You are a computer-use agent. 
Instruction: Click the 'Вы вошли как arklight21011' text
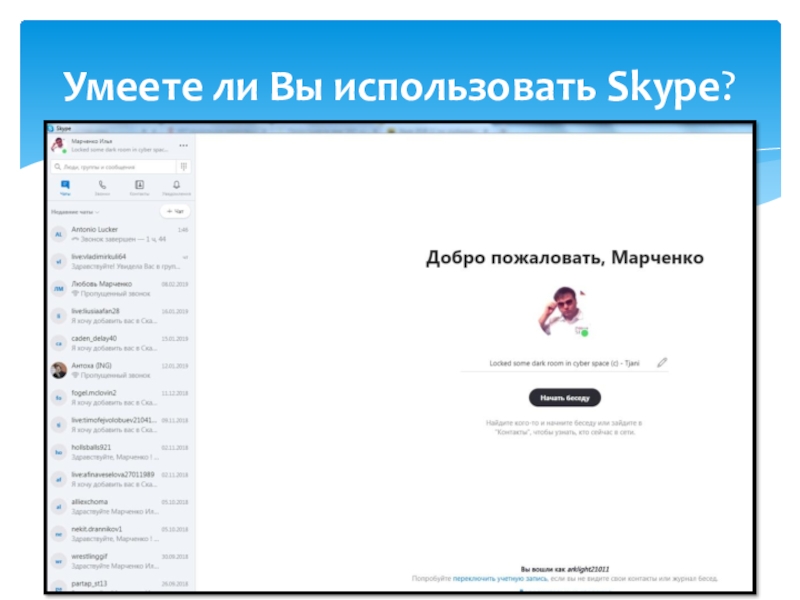565,569
